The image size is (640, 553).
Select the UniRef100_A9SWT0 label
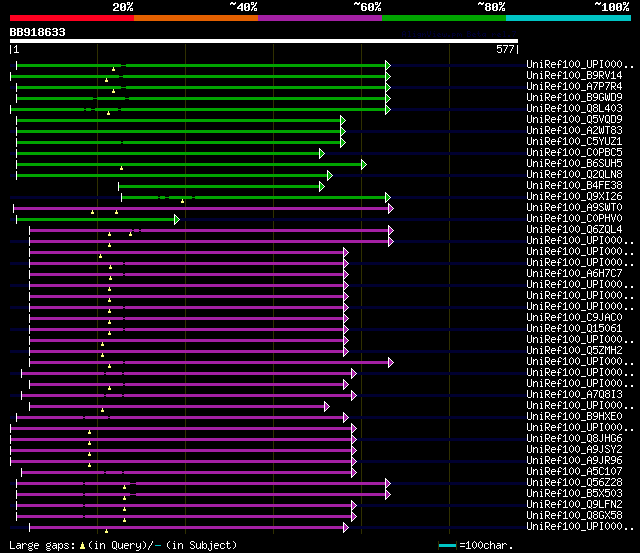pyautogui.click(x=574, y=207)
